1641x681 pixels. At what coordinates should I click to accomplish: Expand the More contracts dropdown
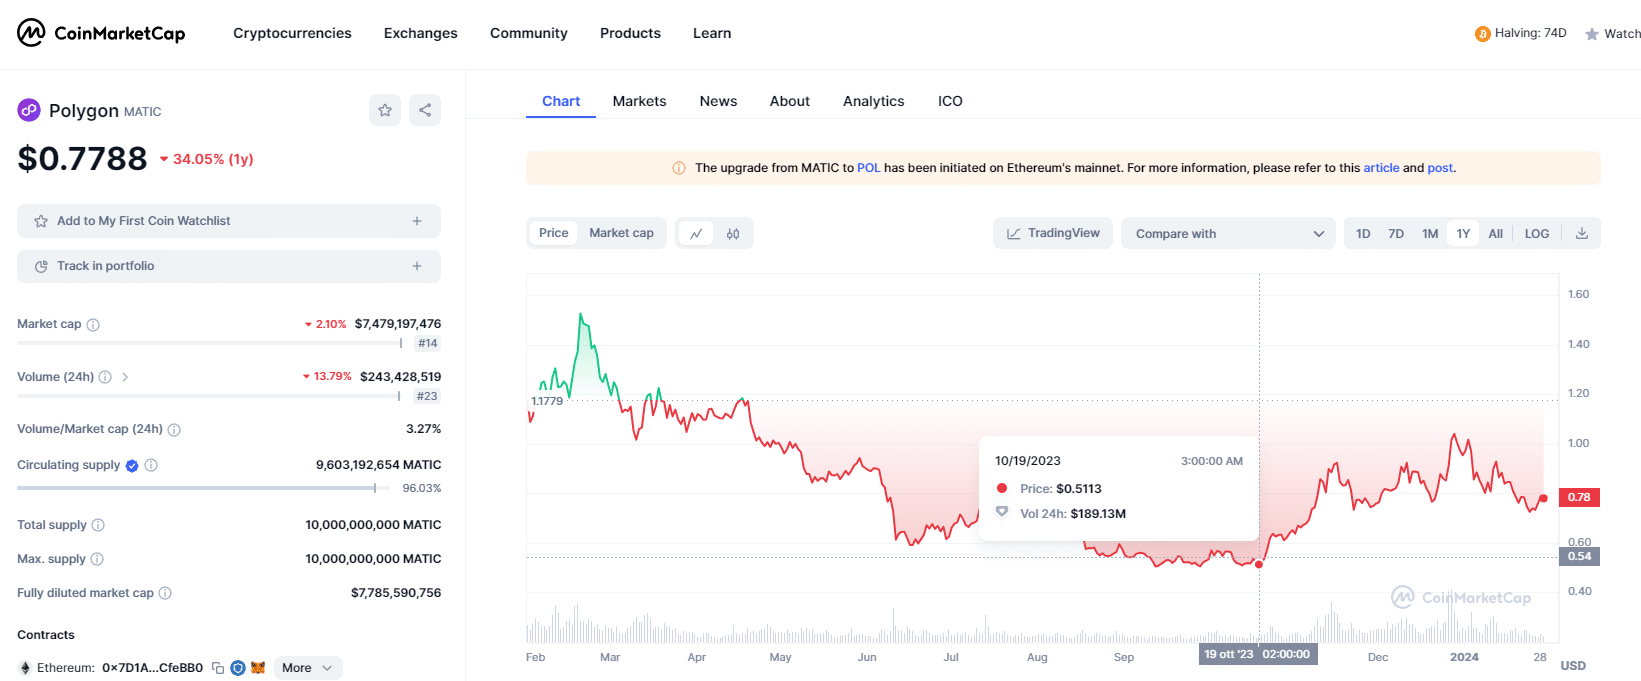pos(308,668)
